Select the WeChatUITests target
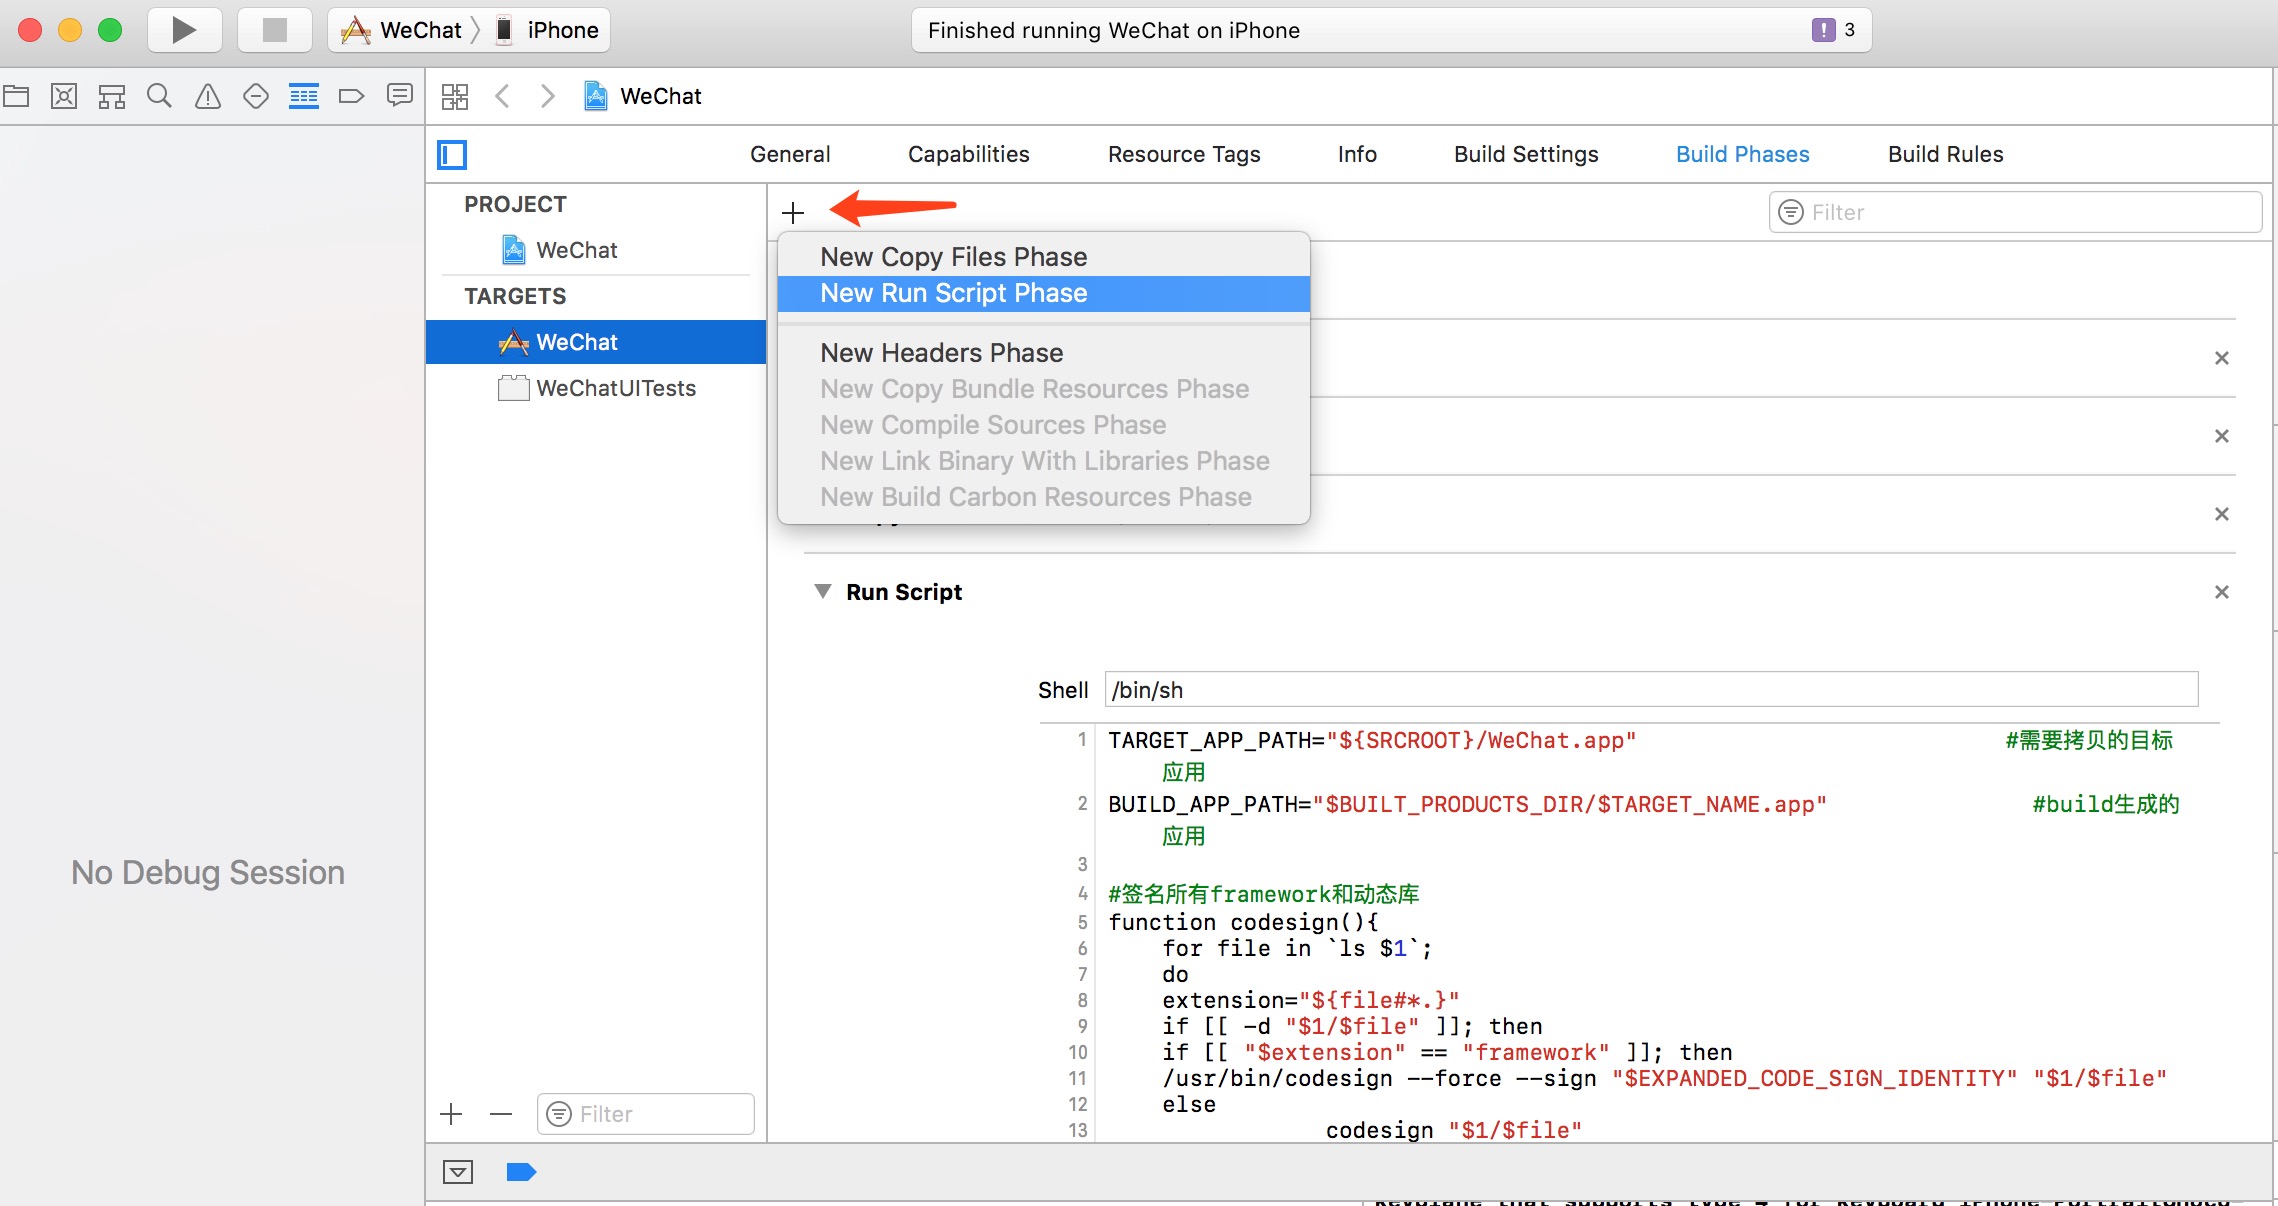This screenshot has width=2278, height=1206. point(596,388)
